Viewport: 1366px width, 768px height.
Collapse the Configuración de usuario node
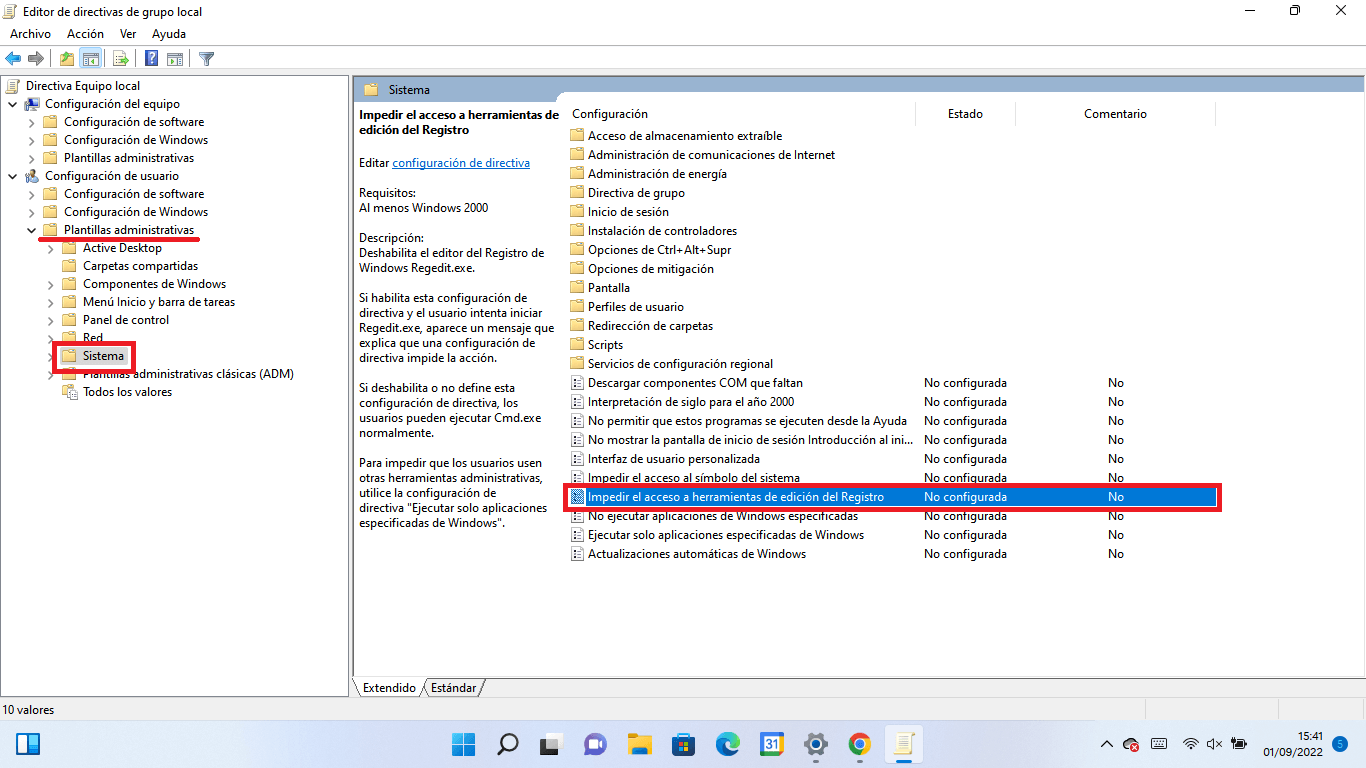point(12,176)
